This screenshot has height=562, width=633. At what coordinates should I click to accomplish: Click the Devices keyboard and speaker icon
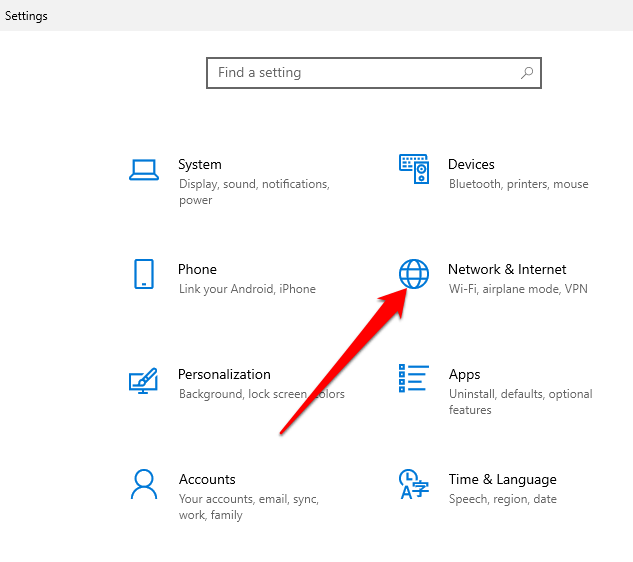(x=414, y=169)
